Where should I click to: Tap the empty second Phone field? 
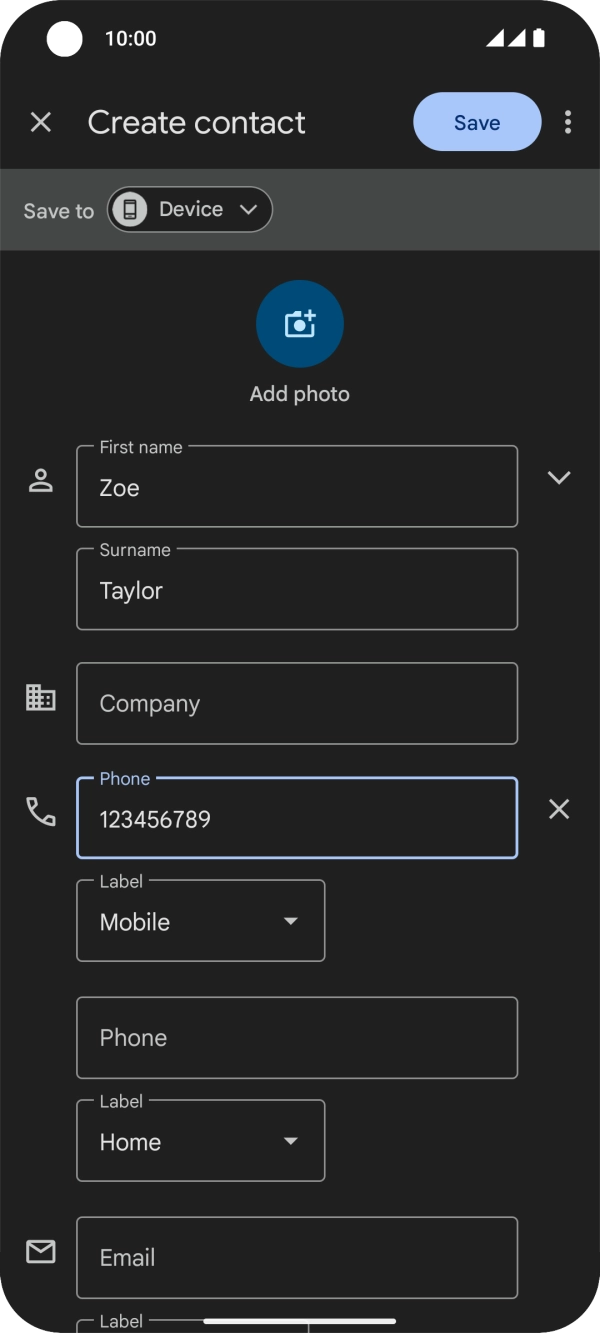point(297,1038)
